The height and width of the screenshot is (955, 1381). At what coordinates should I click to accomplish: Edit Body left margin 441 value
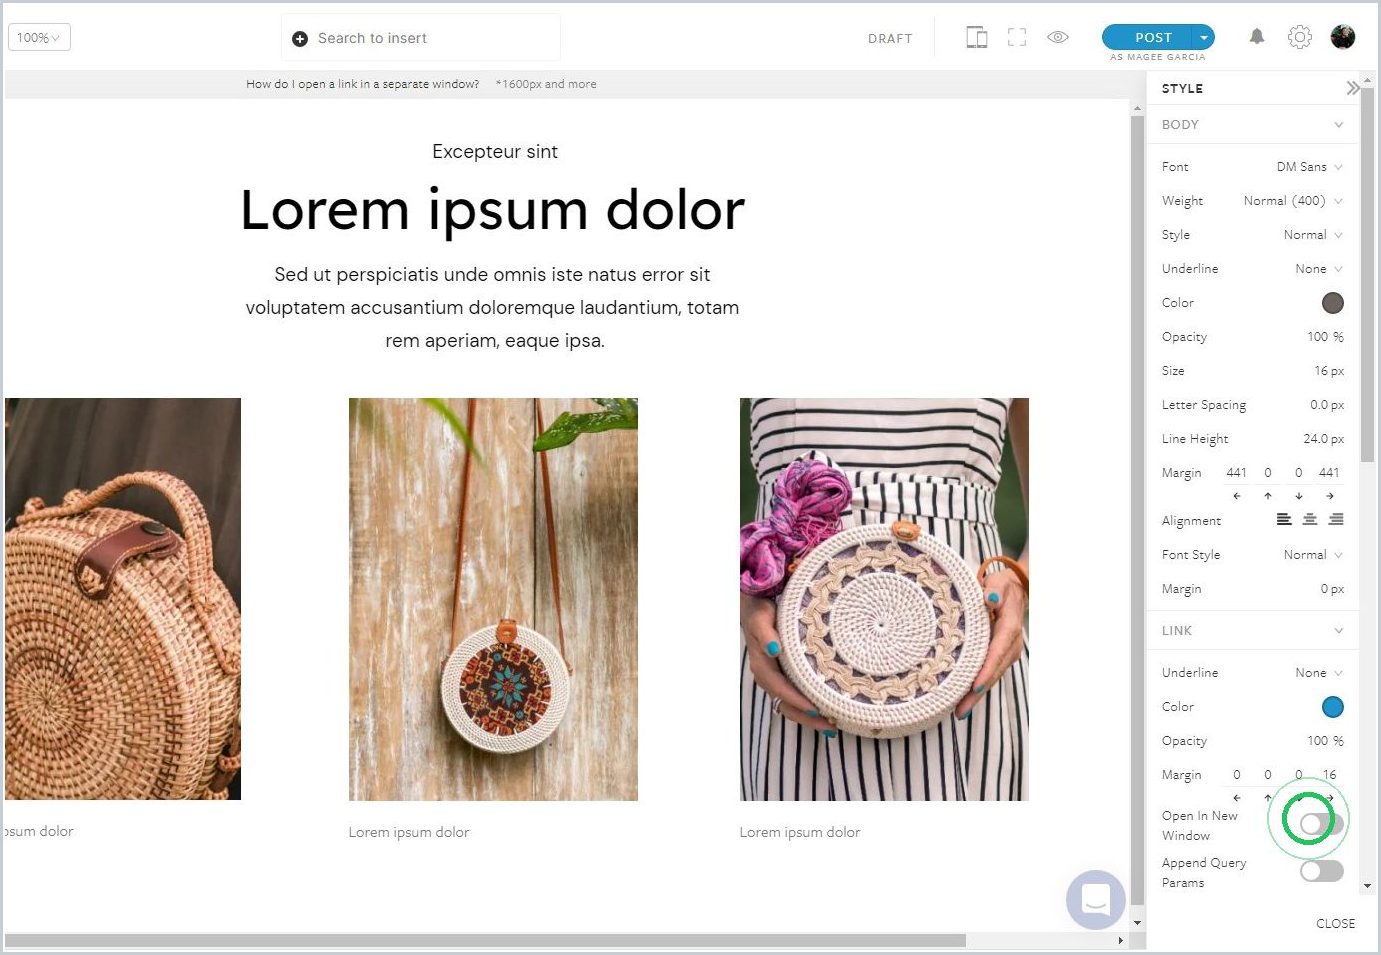point(1237,473)
